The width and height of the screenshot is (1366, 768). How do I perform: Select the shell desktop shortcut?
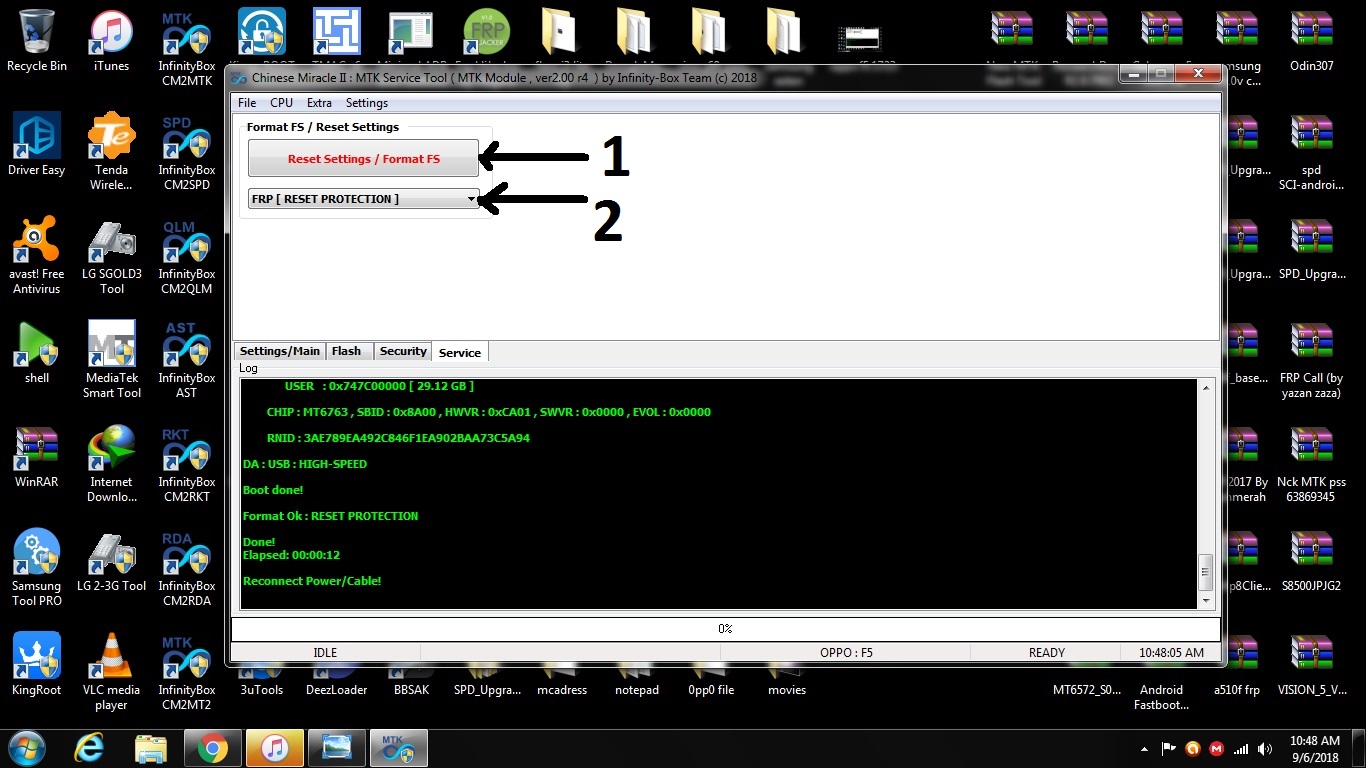[37, 353]
